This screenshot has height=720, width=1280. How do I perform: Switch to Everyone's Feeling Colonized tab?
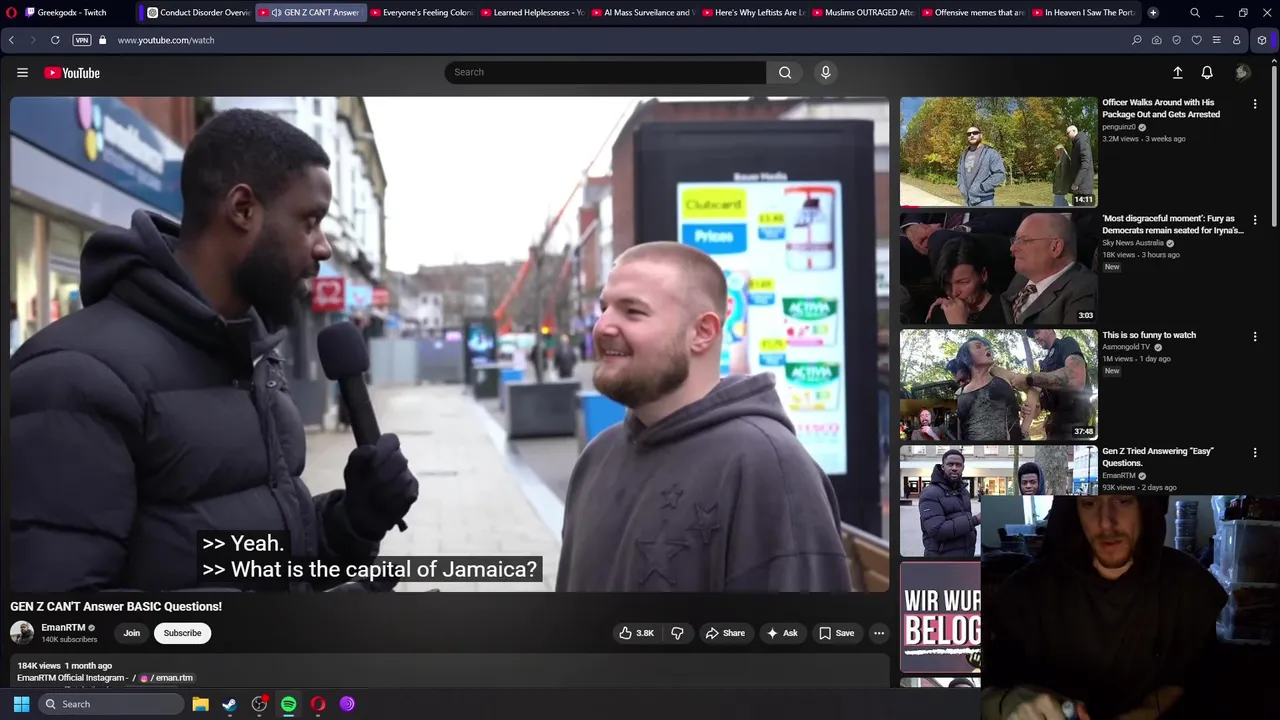[x=420, y=13]
